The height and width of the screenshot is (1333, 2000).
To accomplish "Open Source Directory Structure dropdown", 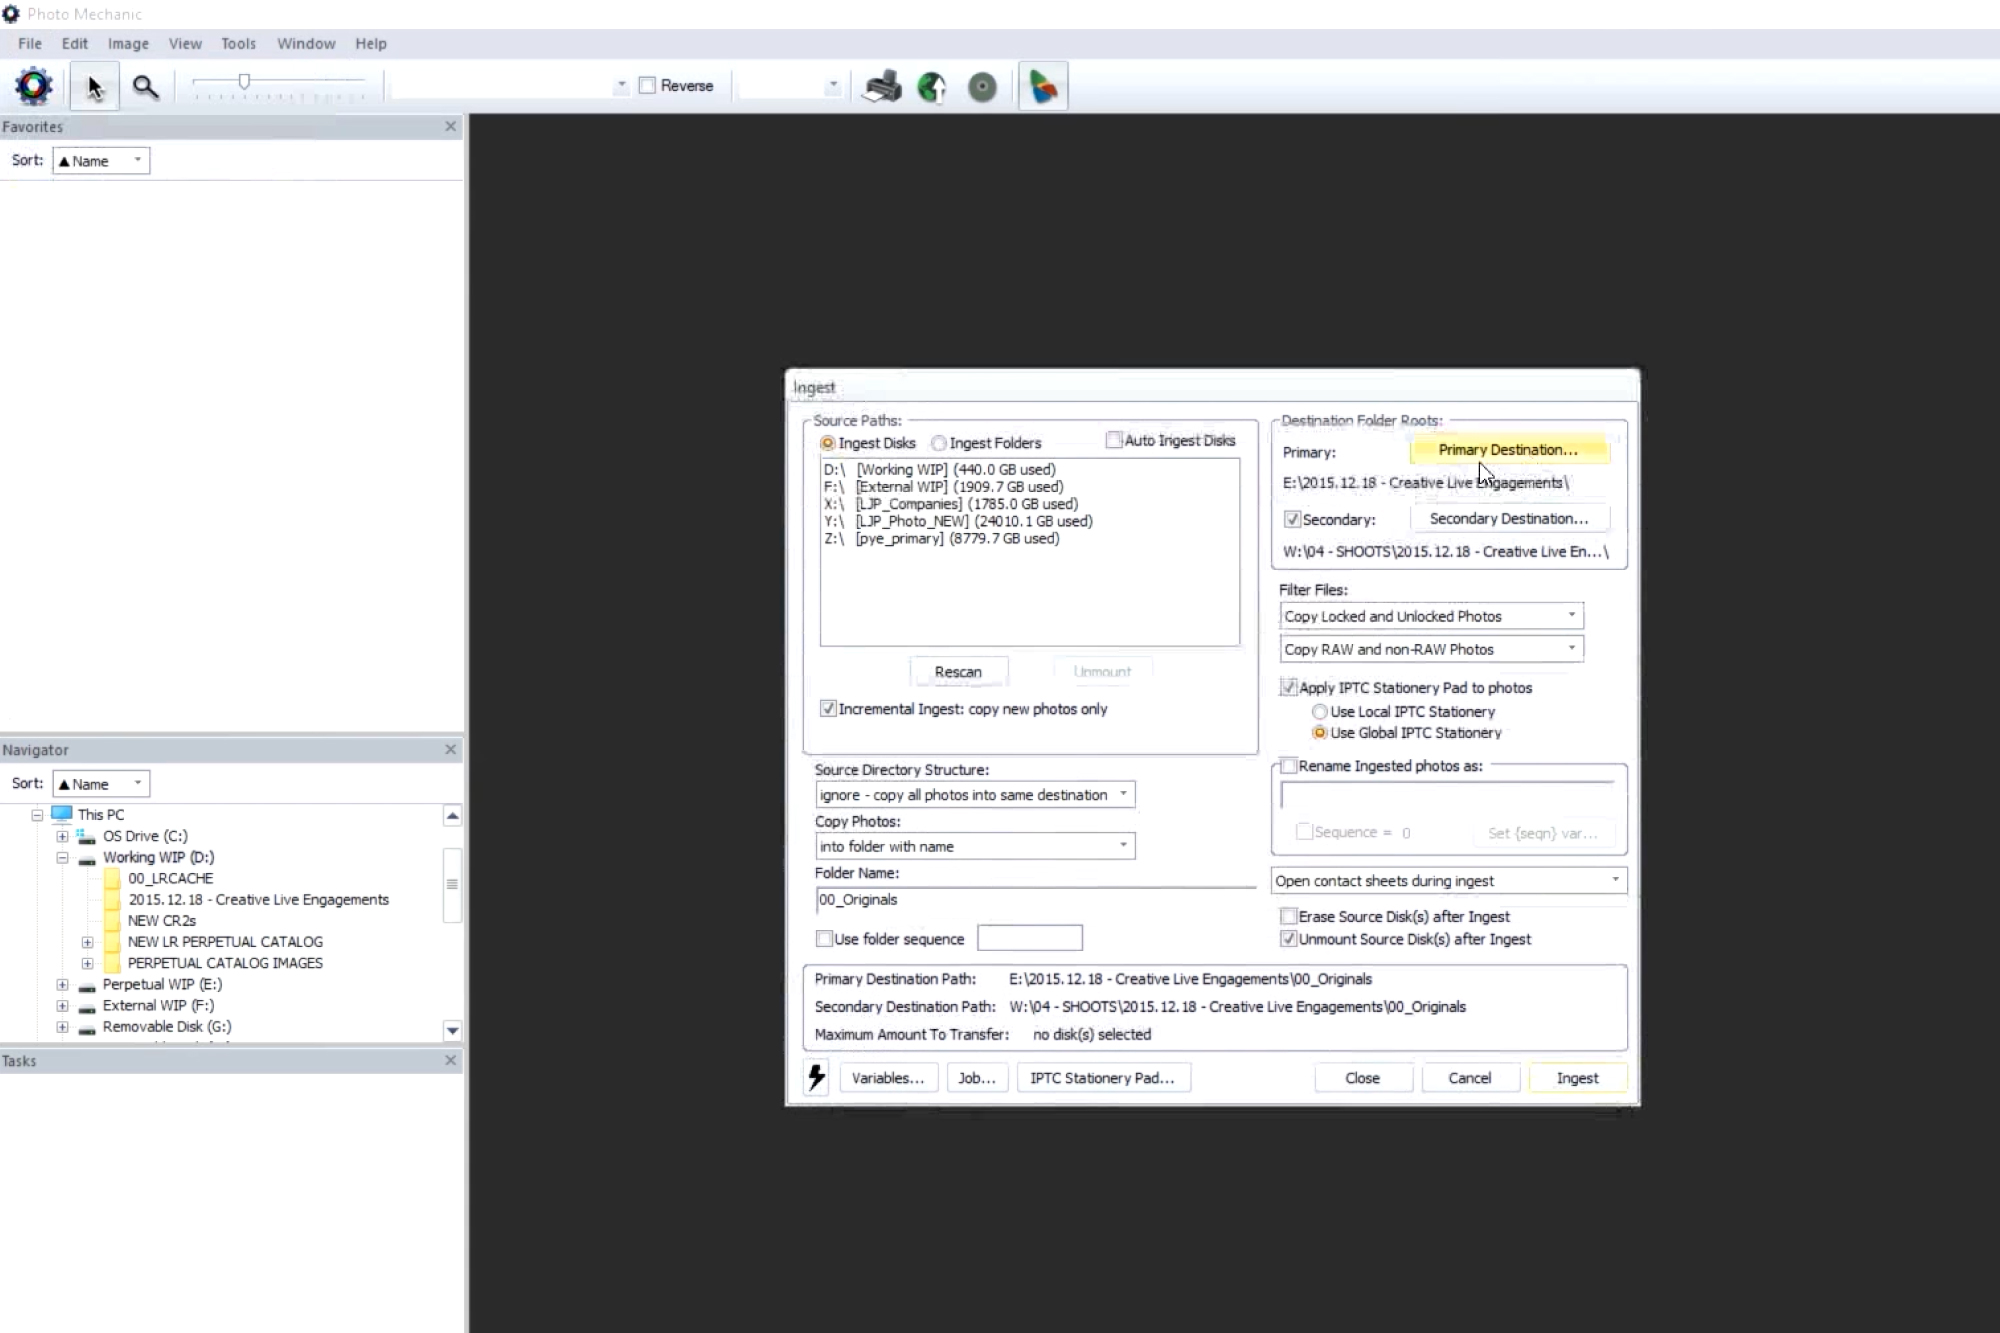I will [975, 795].
